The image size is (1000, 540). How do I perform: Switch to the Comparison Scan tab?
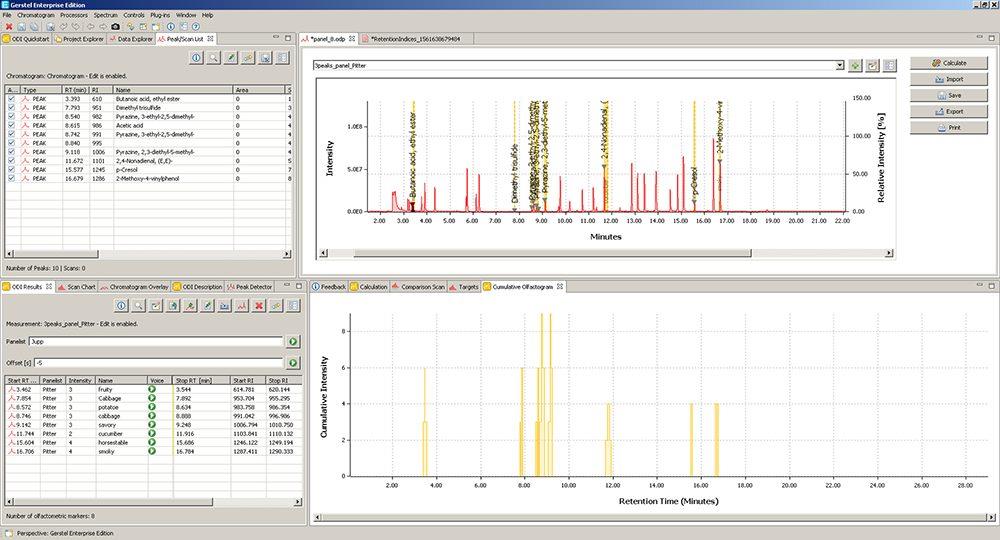(x=425, y=287)
